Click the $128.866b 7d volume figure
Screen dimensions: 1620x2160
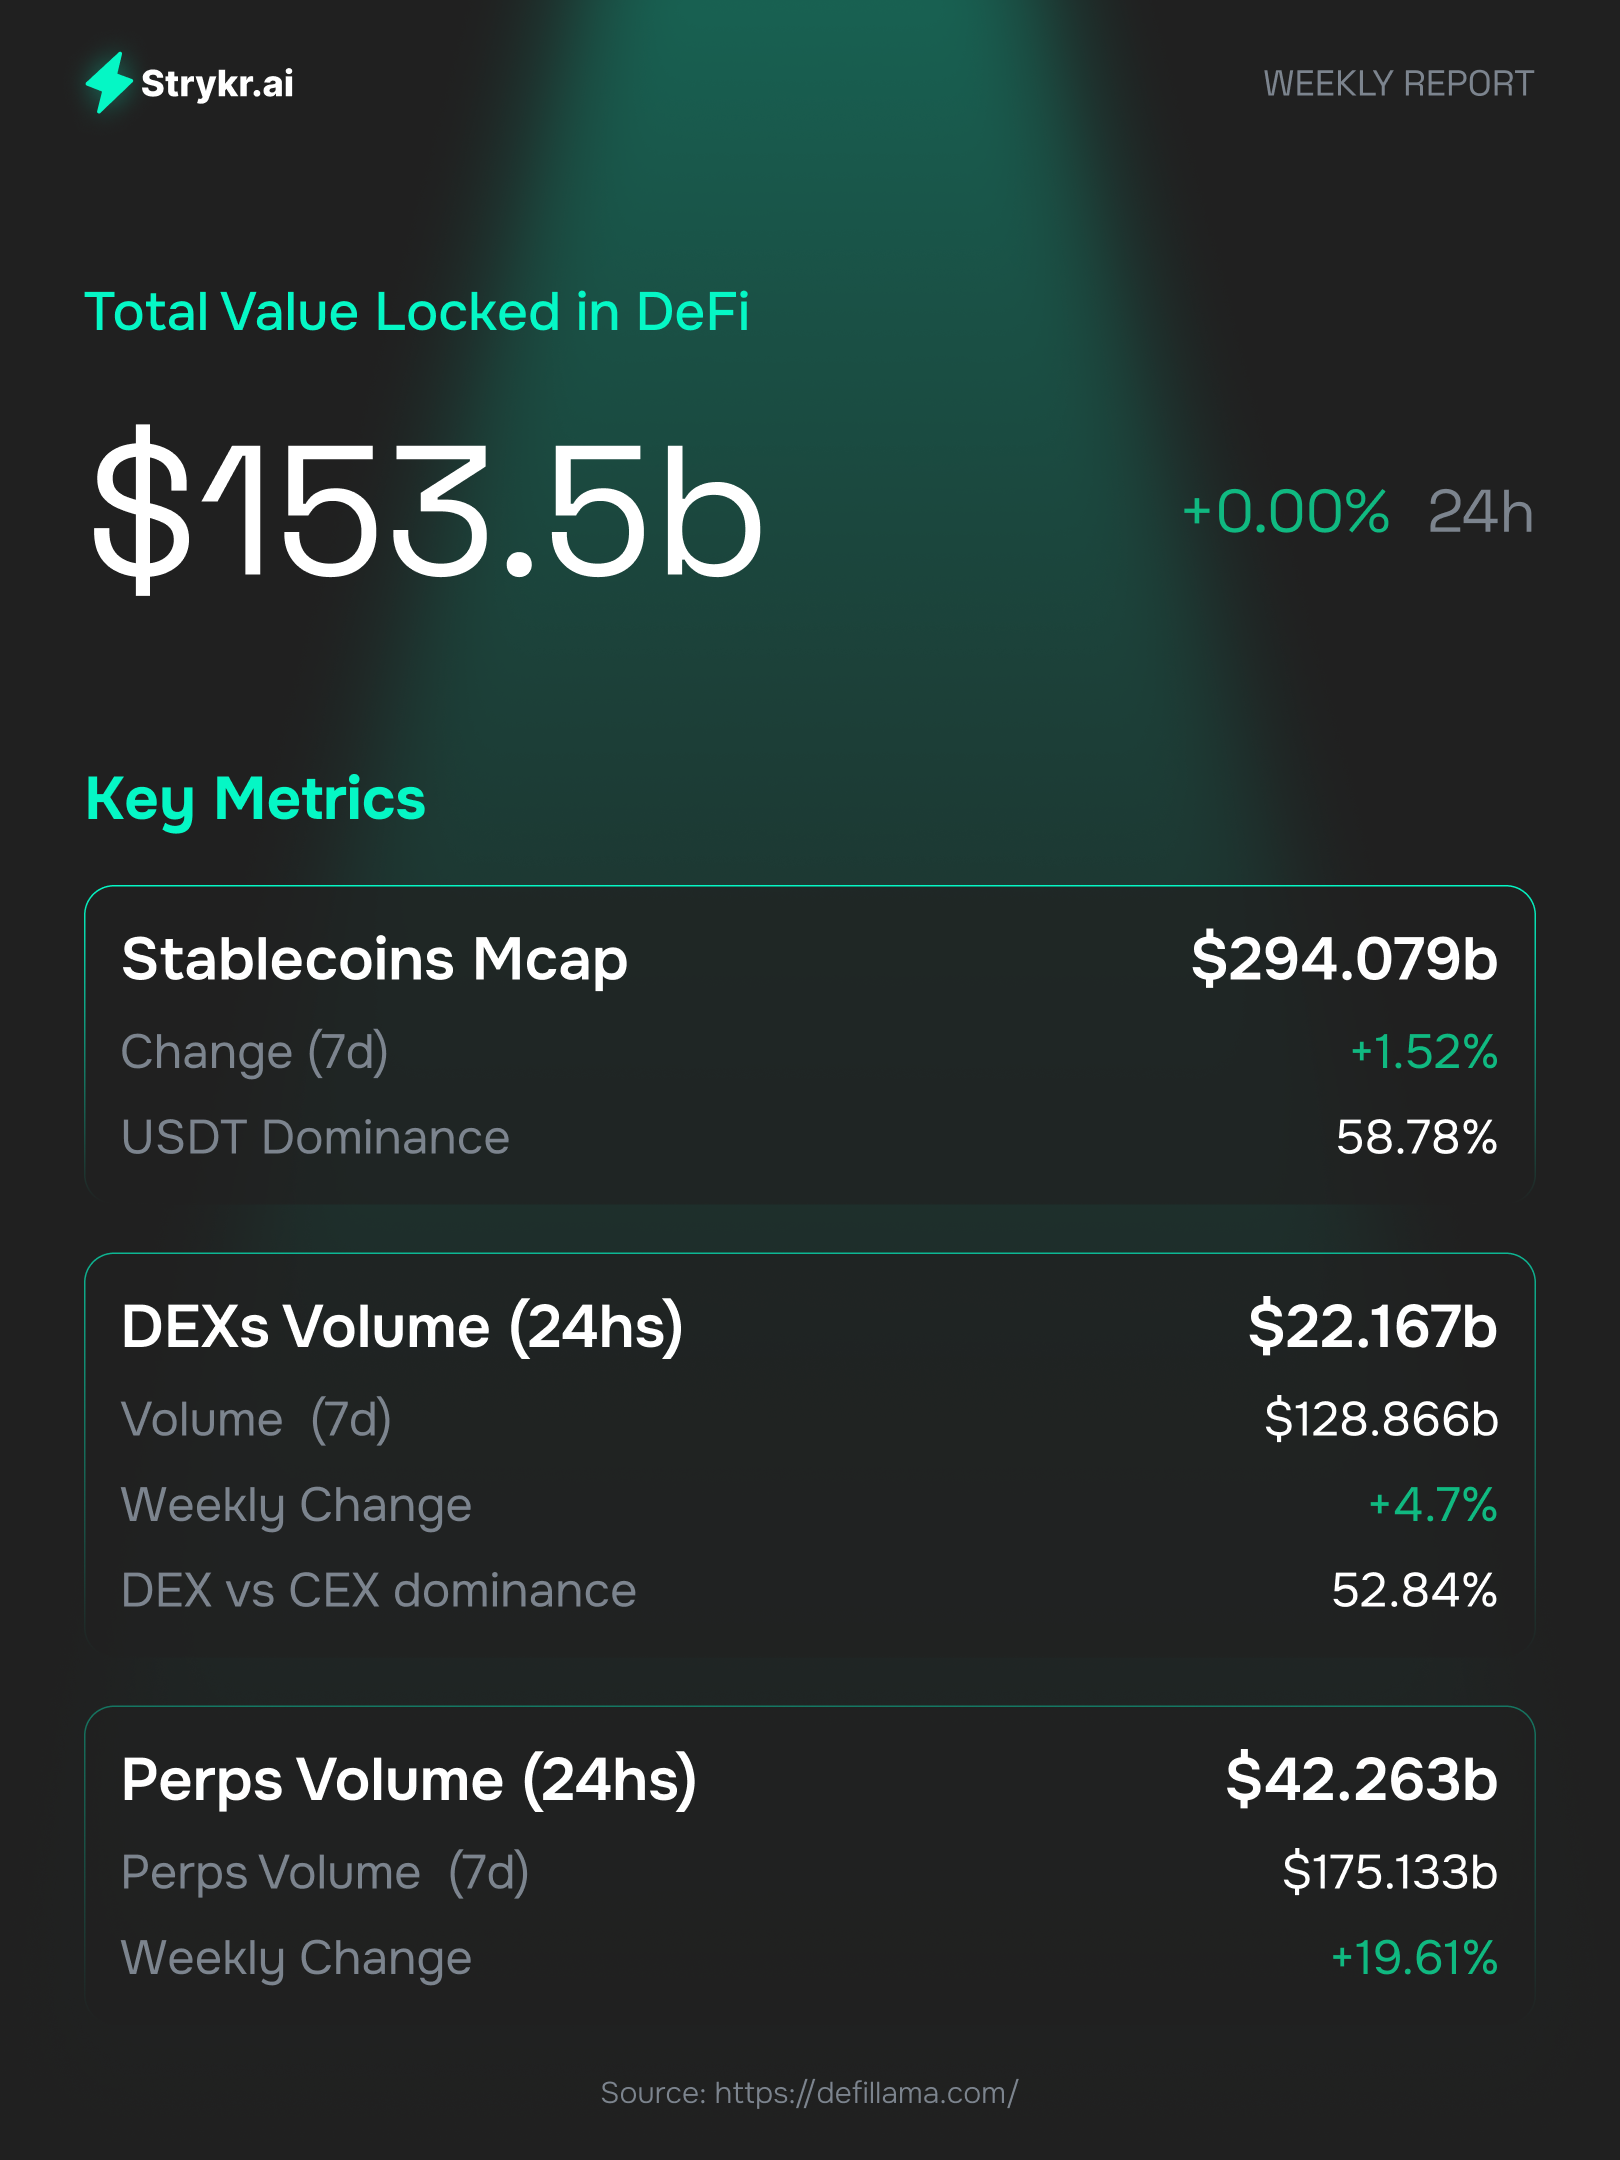(1381, 1420)
